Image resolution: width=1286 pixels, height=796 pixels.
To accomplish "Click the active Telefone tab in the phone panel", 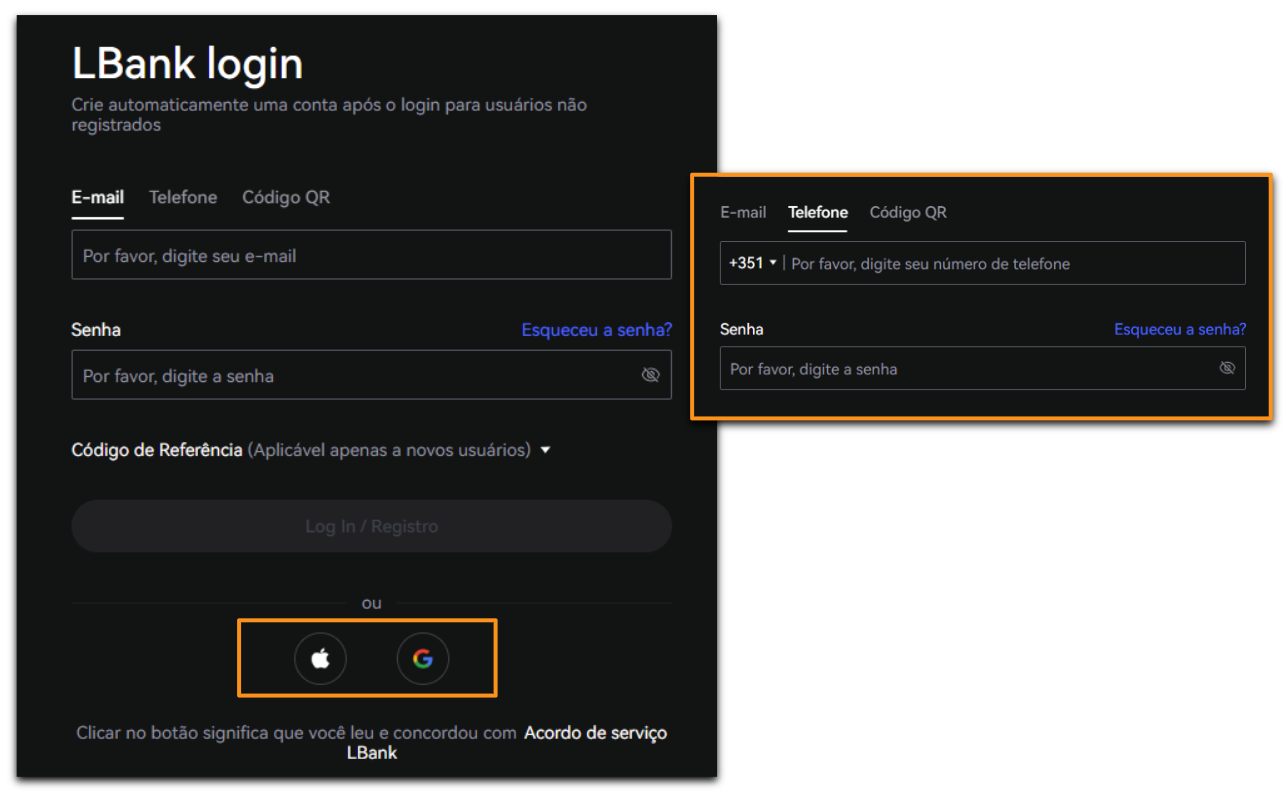I will click(817, 212).
